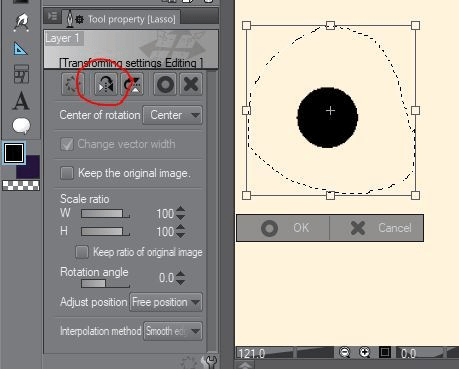The image size is (459, 369).
Task: Select the transparent color swatch
Action: (21, 186)
